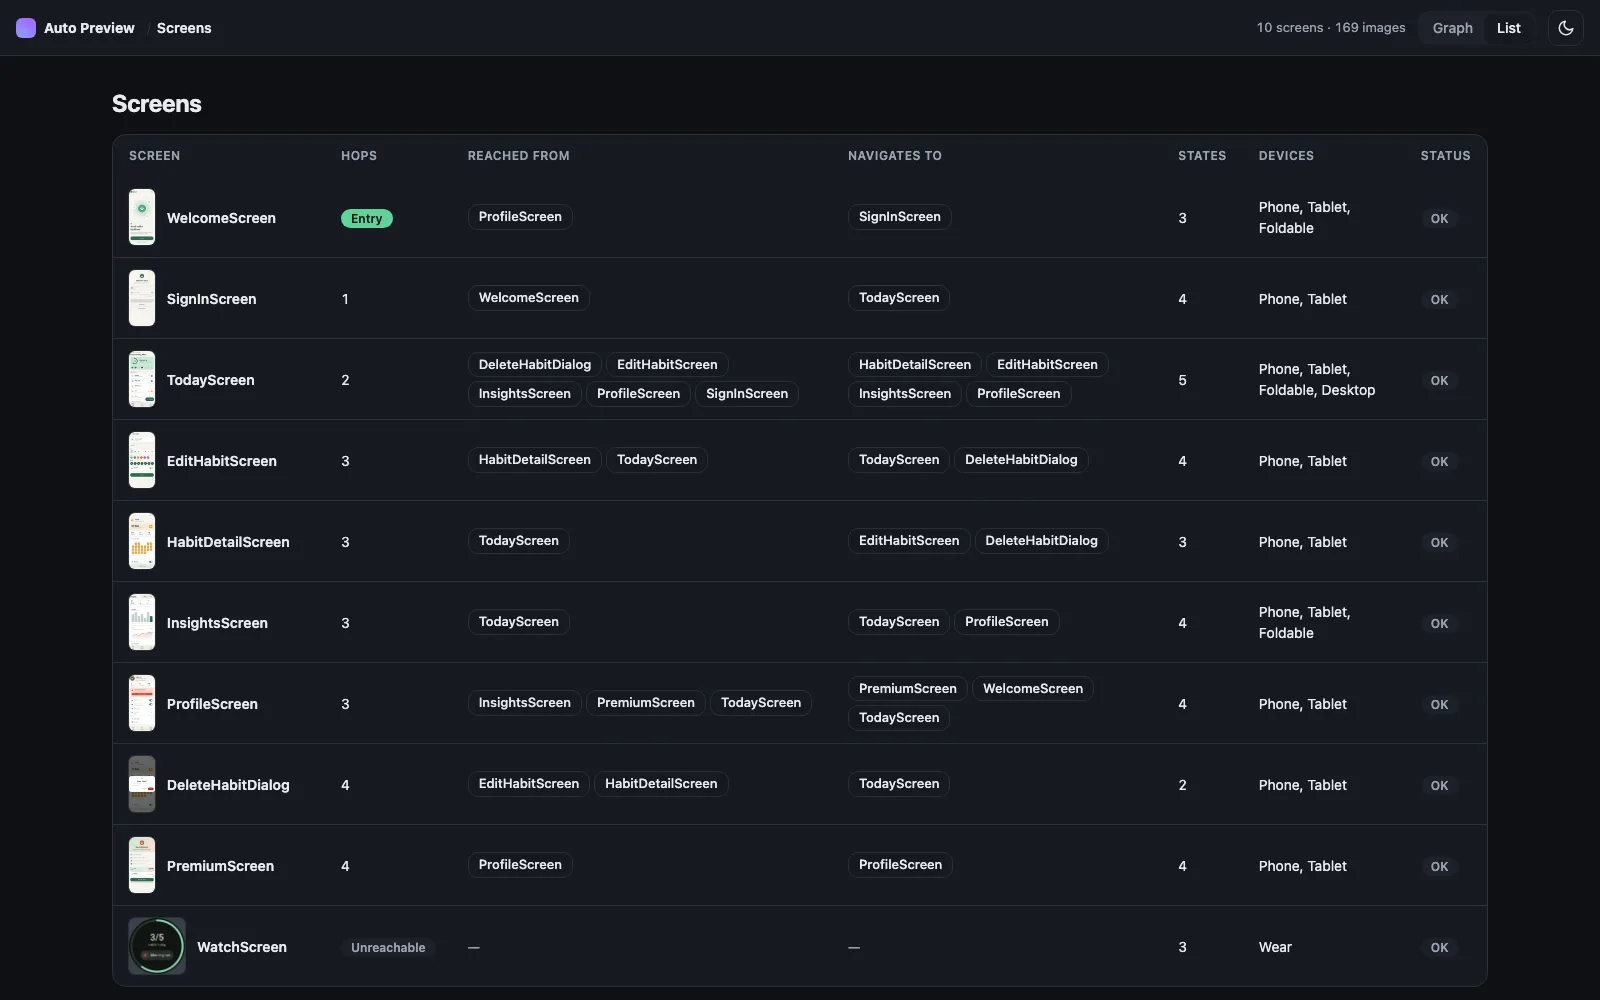Switch to Graph view tab
Screen dimensions: 1600x1000
click(1452, 28)
